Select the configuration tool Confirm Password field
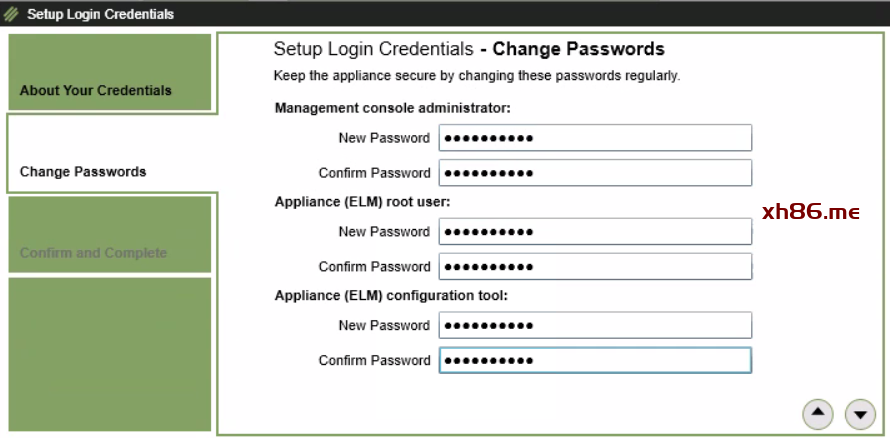 point(595,360)
